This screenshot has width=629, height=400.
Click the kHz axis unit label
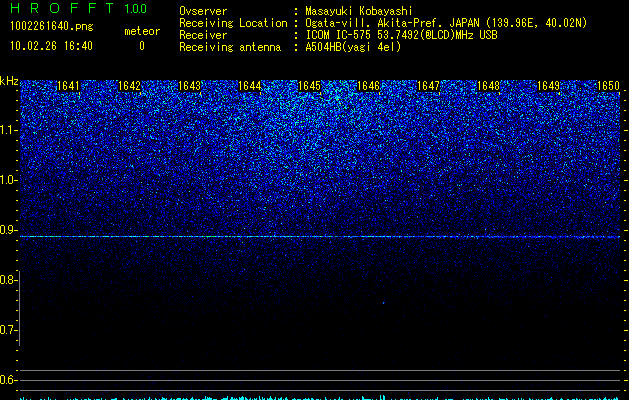9,81
